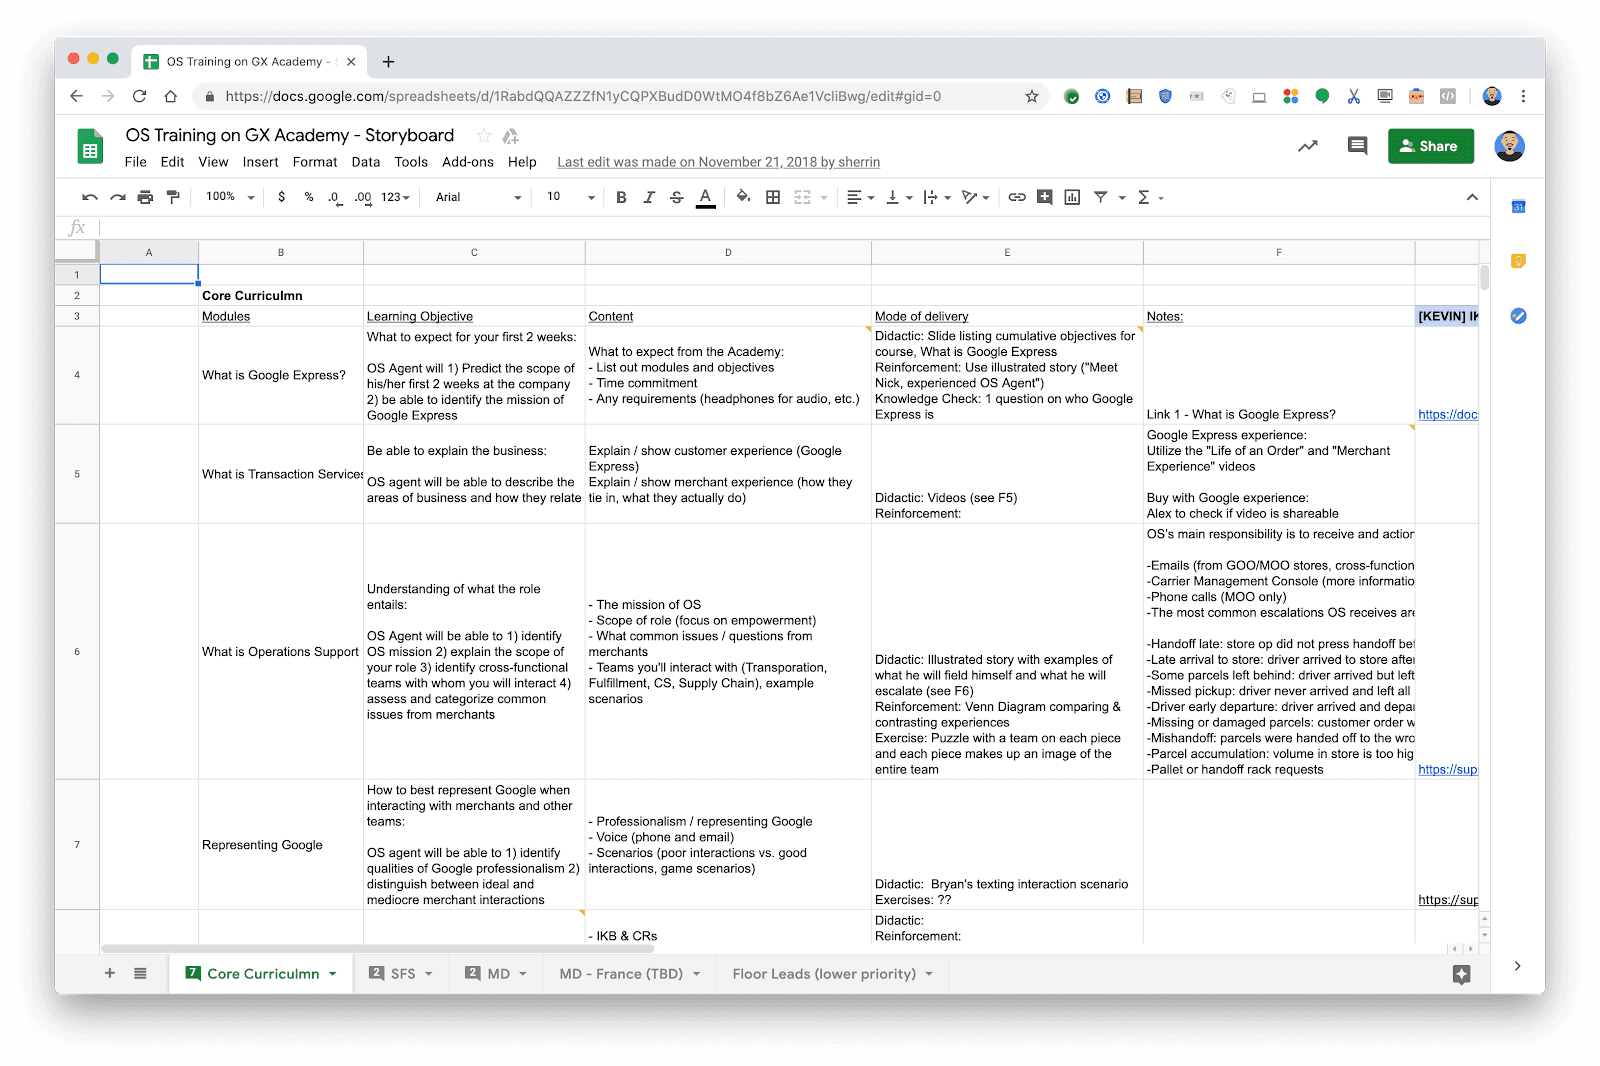Insert a chart from the toolbar
Screen dimensions: 1600x1066
[x=1072, y=198]
